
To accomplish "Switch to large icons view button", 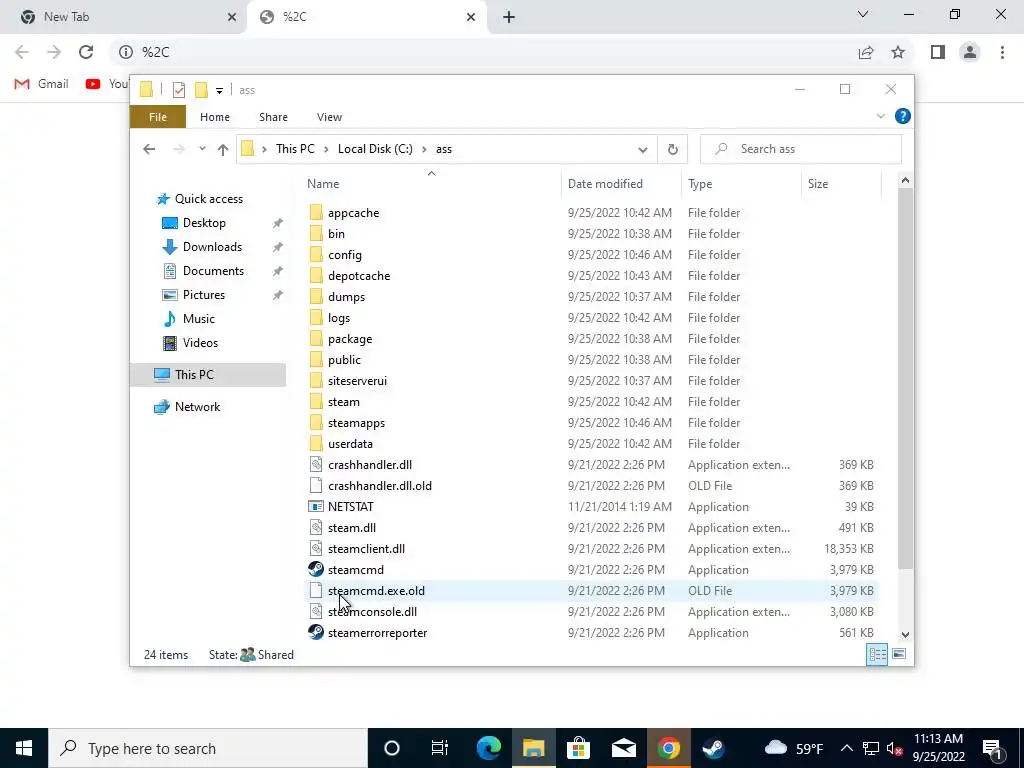I will coord(899,654).
